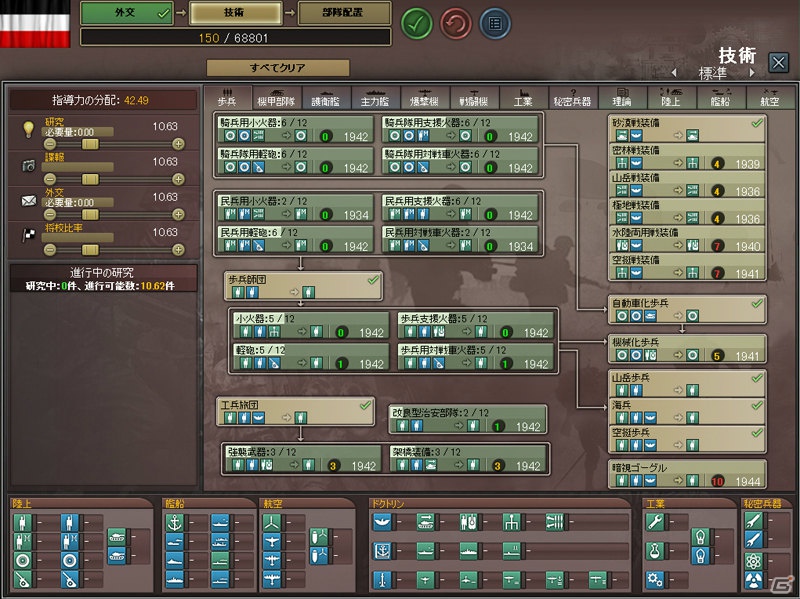Click the anchor icon in 艦船 panel

click(x=174, y=523)
